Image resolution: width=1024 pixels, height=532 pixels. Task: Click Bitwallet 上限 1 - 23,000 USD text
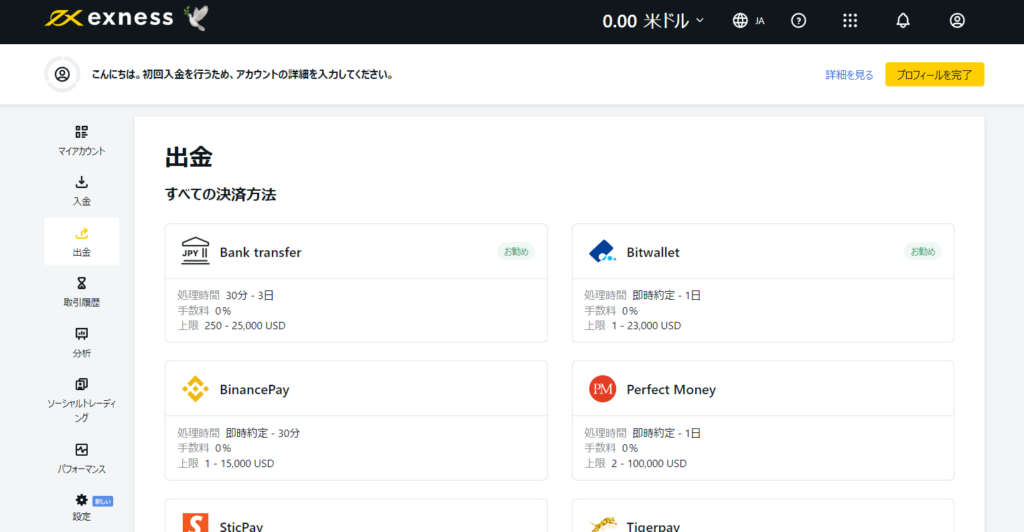point(633,326)
